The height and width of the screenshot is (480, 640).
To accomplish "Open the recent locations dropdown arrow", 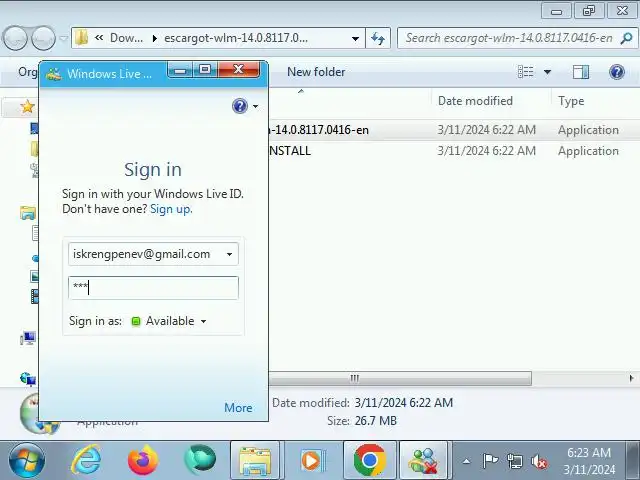I will (63, 38).
